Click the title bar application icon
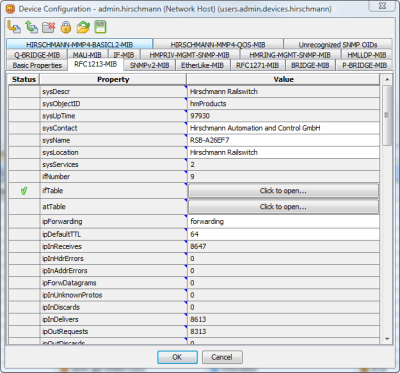400x373 pixels. (x=11, y=9)
